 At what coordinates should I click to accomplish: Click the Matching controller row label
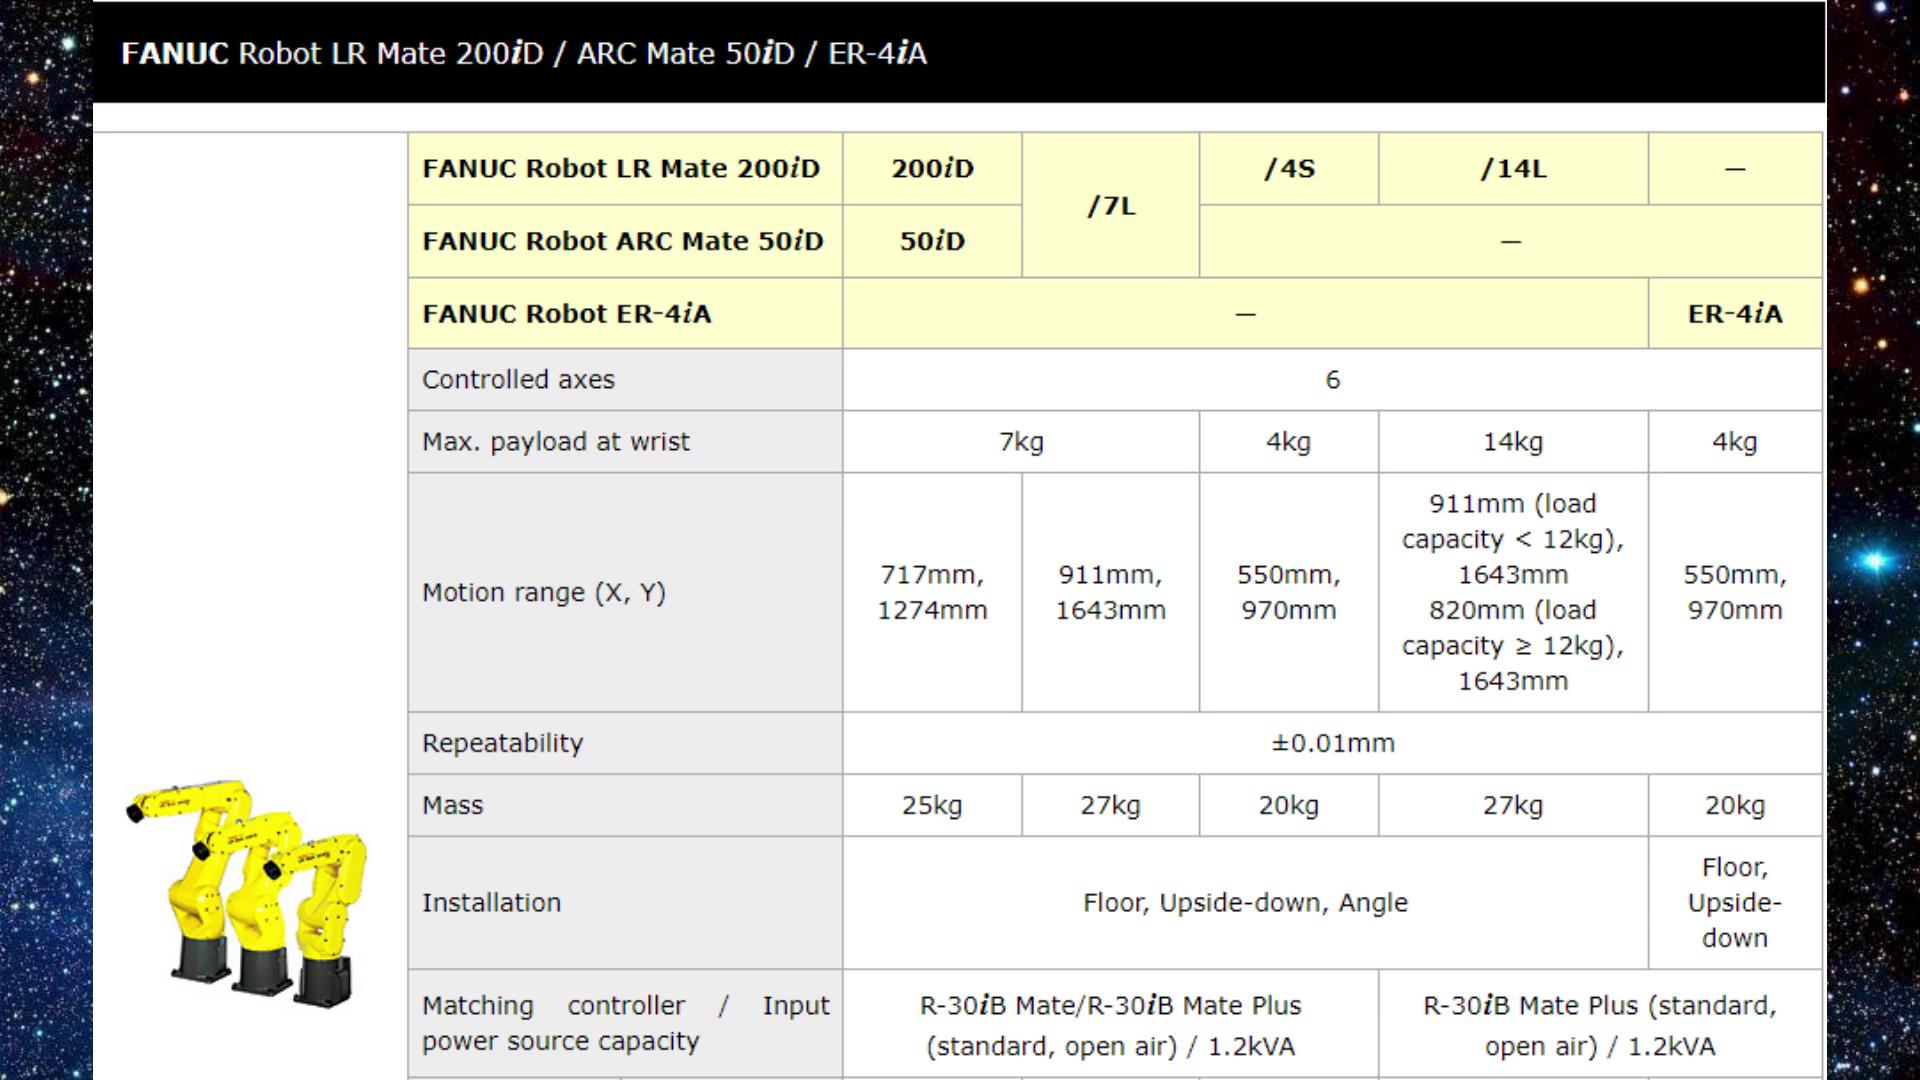point(625,1023)
